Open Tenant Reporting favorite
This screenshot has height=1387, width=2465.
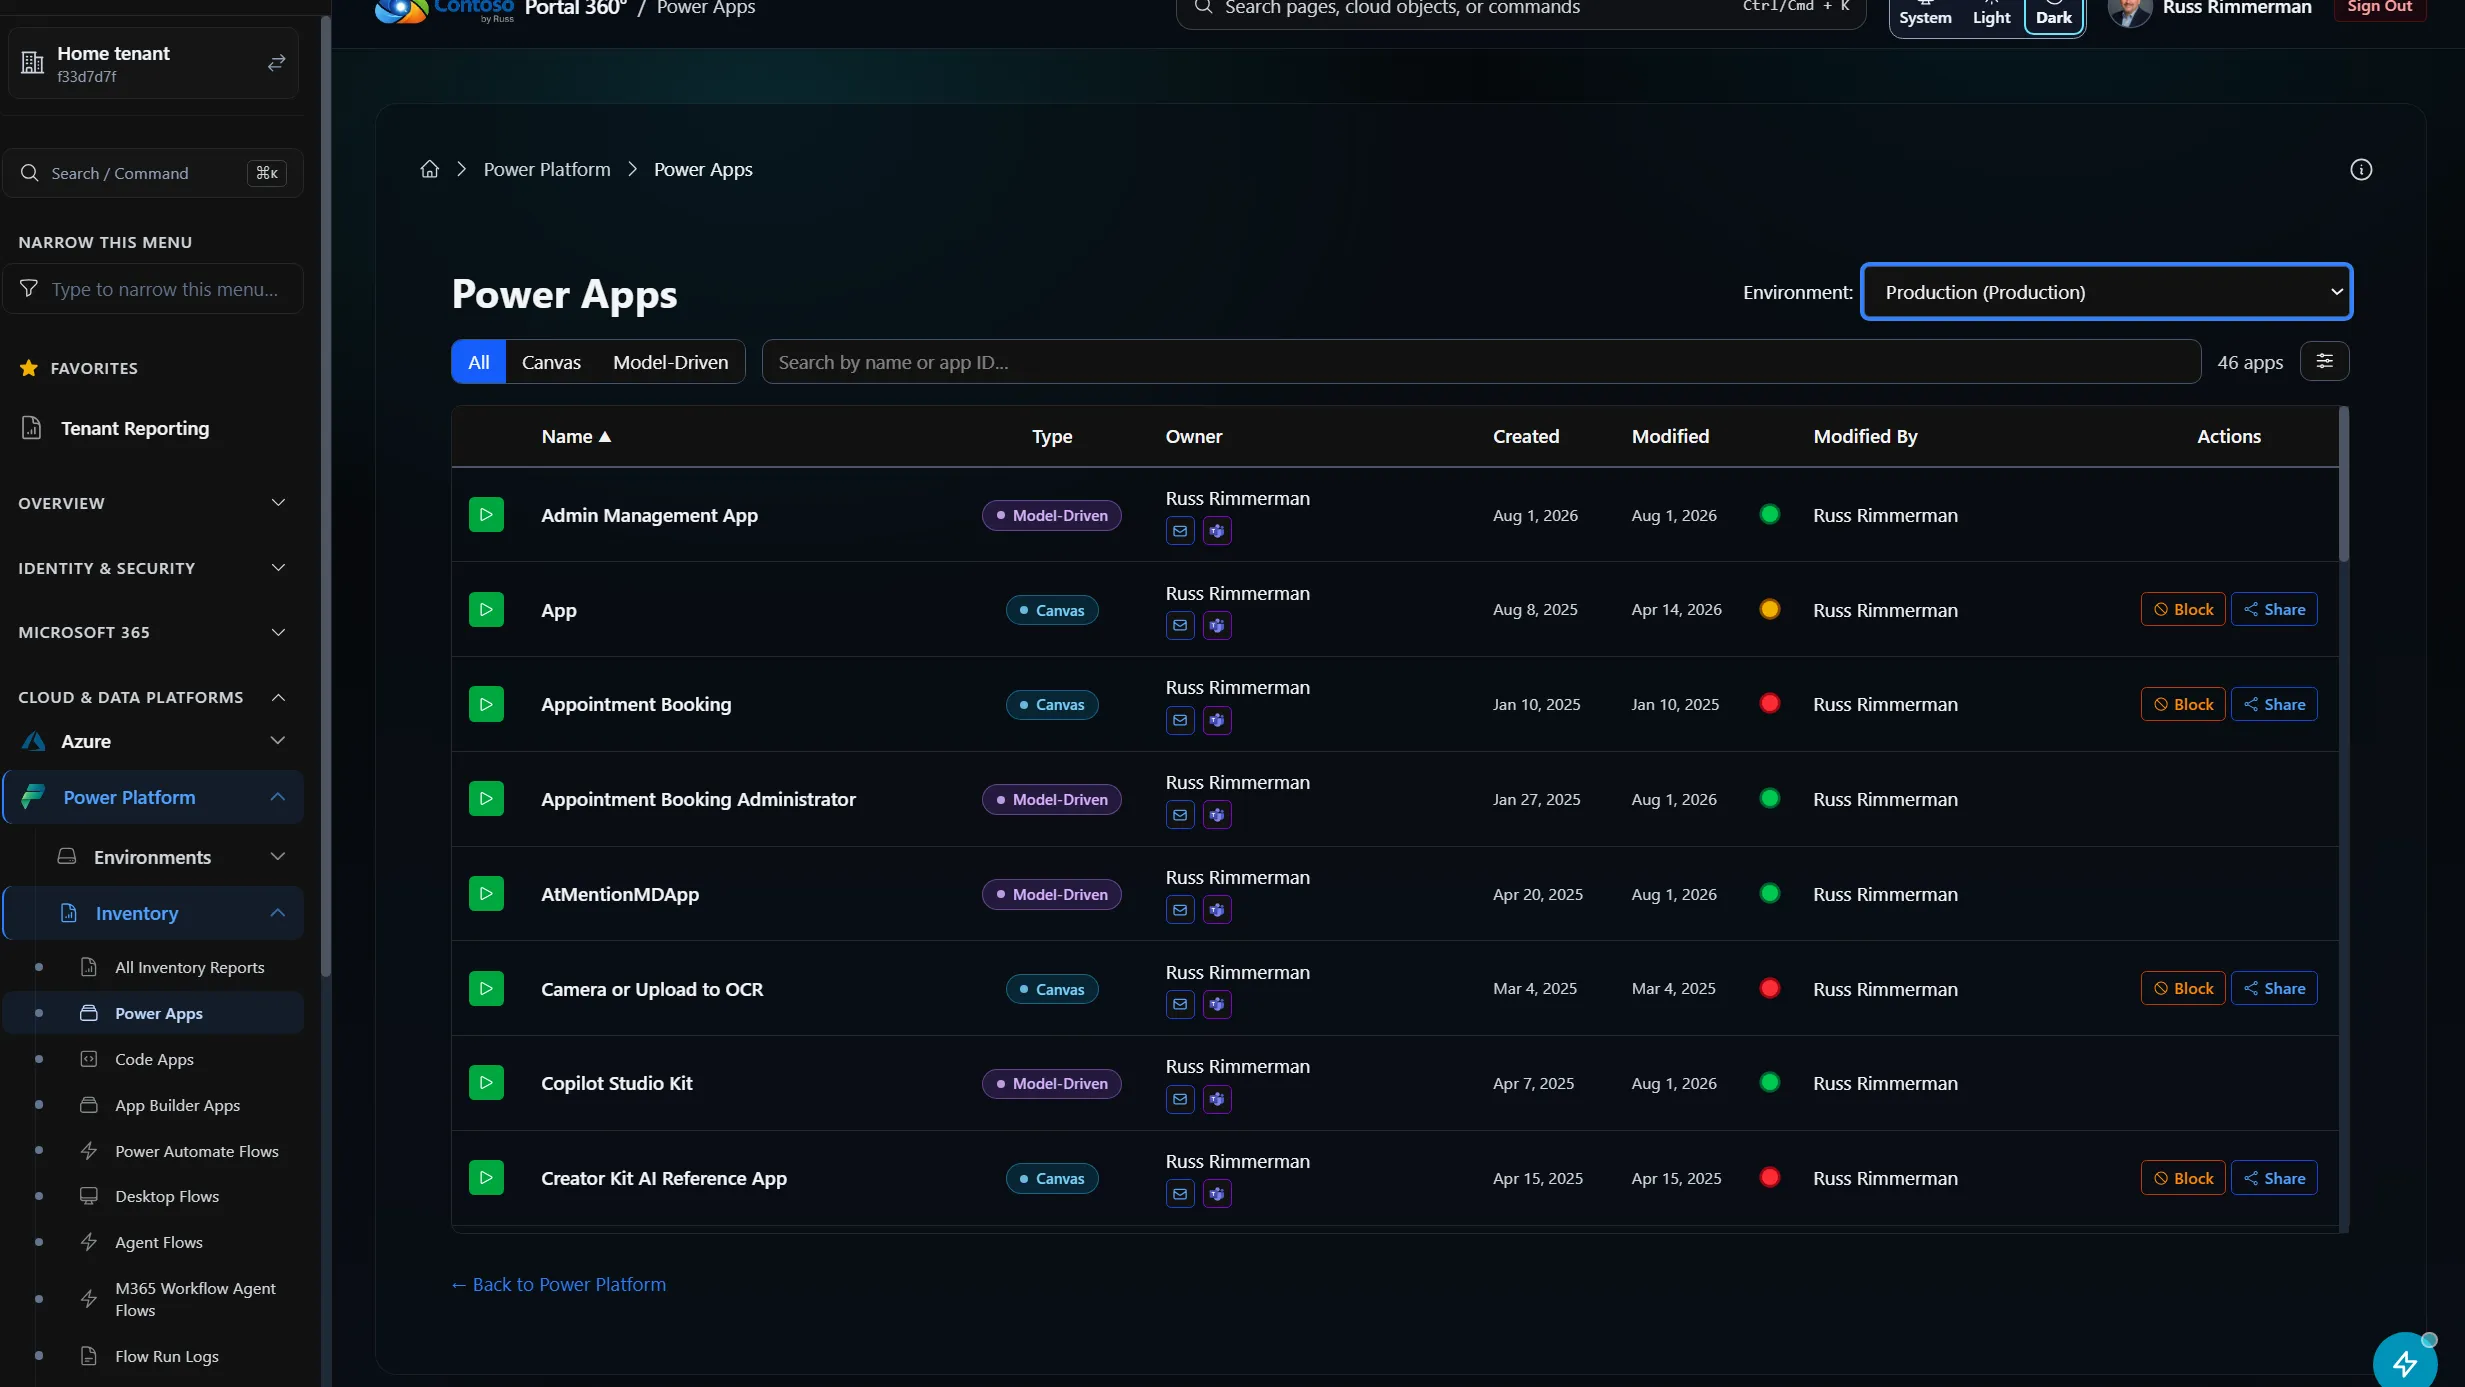[135, 428]
